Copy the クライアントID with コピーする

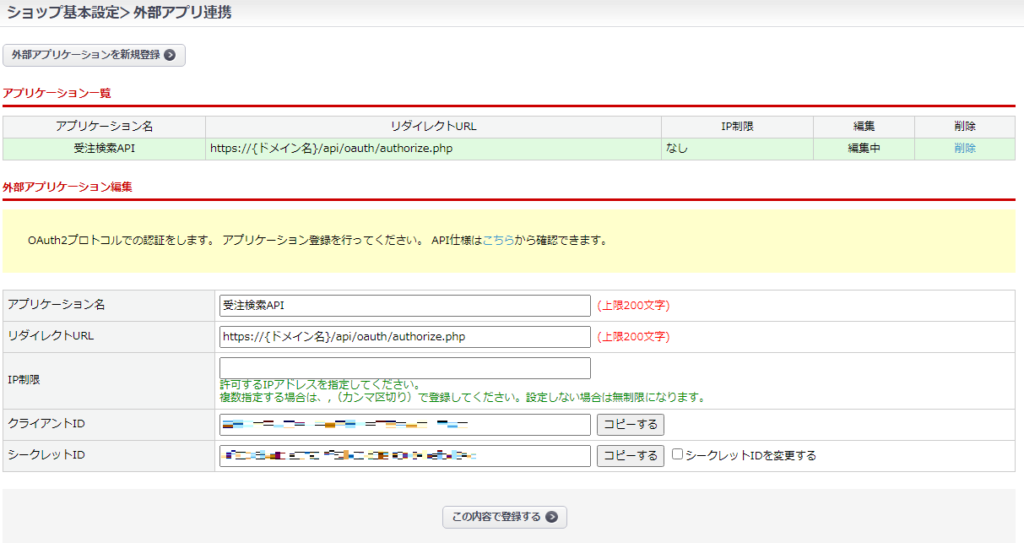(x=630, y=425)
